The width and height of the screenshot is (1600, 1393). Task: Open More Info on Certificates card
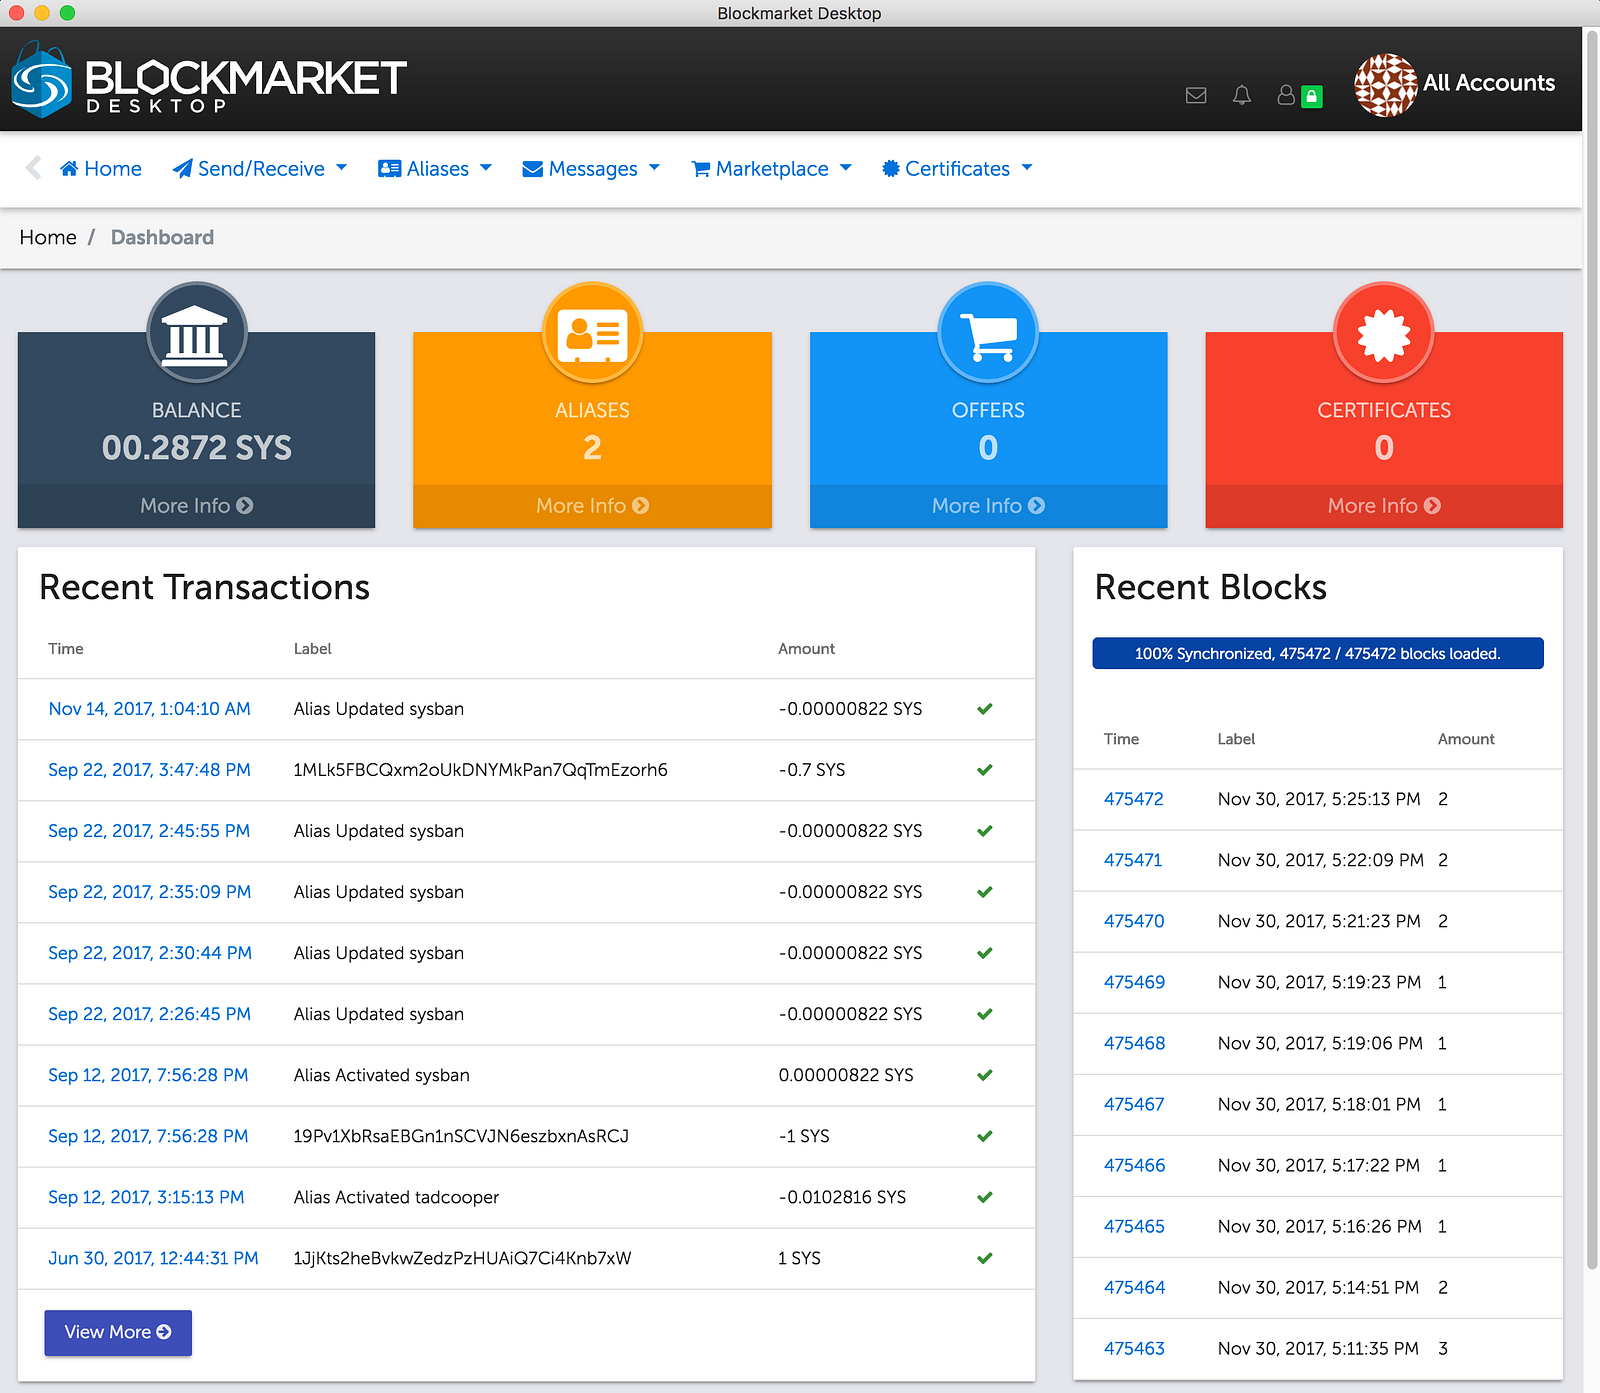tap(1384, 506)
